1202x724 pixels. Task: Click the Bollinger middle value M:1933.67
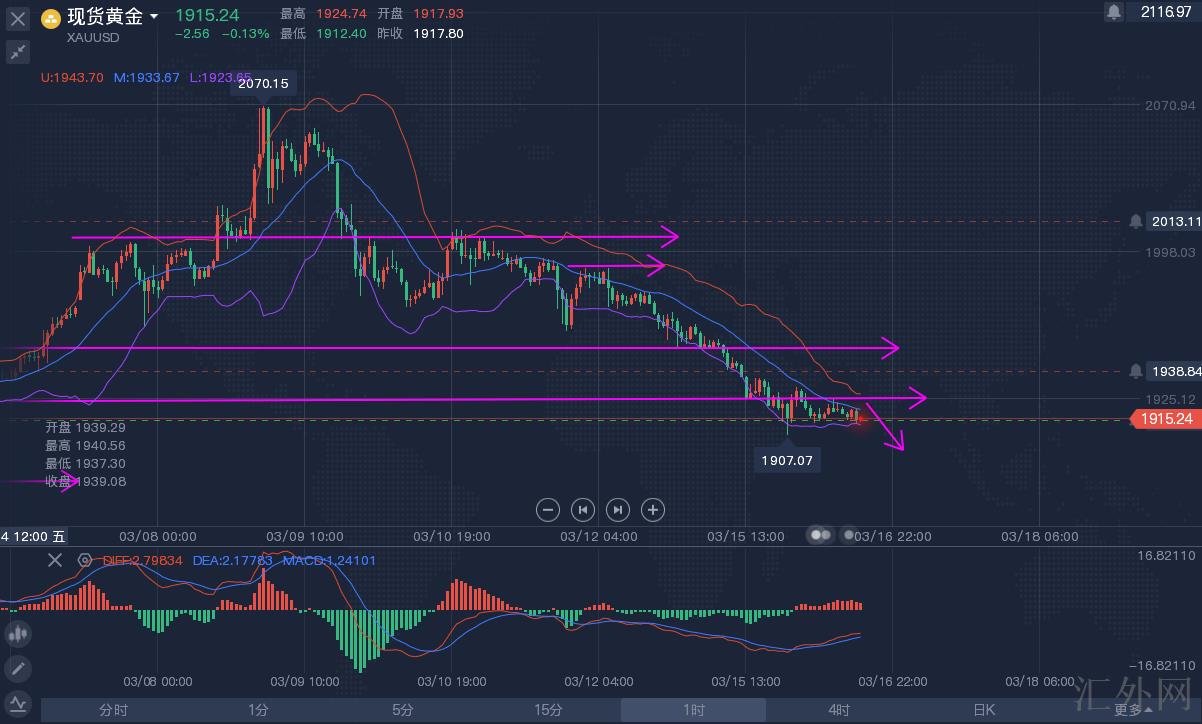pyautogui.click(x=147, y=77)
